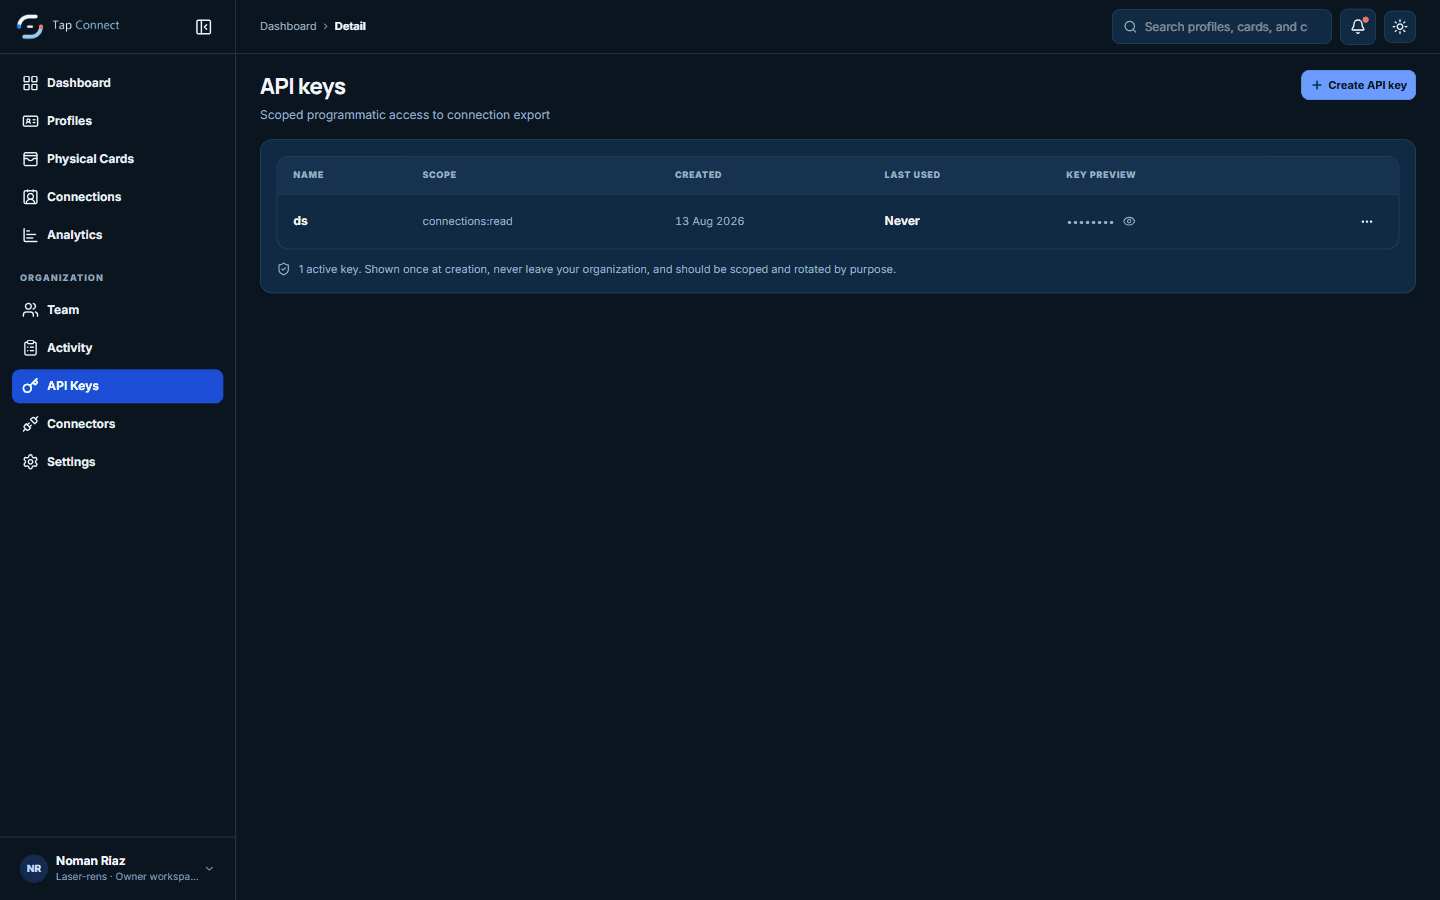
Task: Open Settings from sidebar
Action: click(x=117, y=462)
